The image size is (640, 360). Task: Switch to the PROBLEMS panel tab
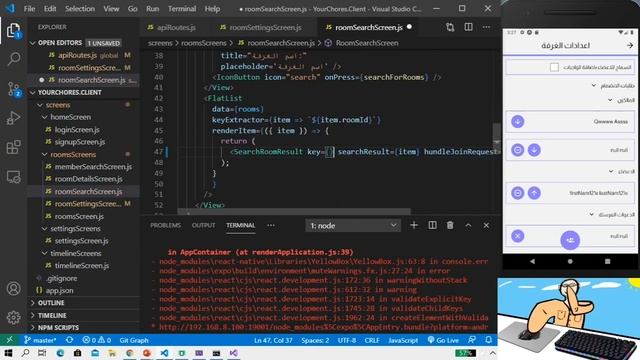point(165,225)
